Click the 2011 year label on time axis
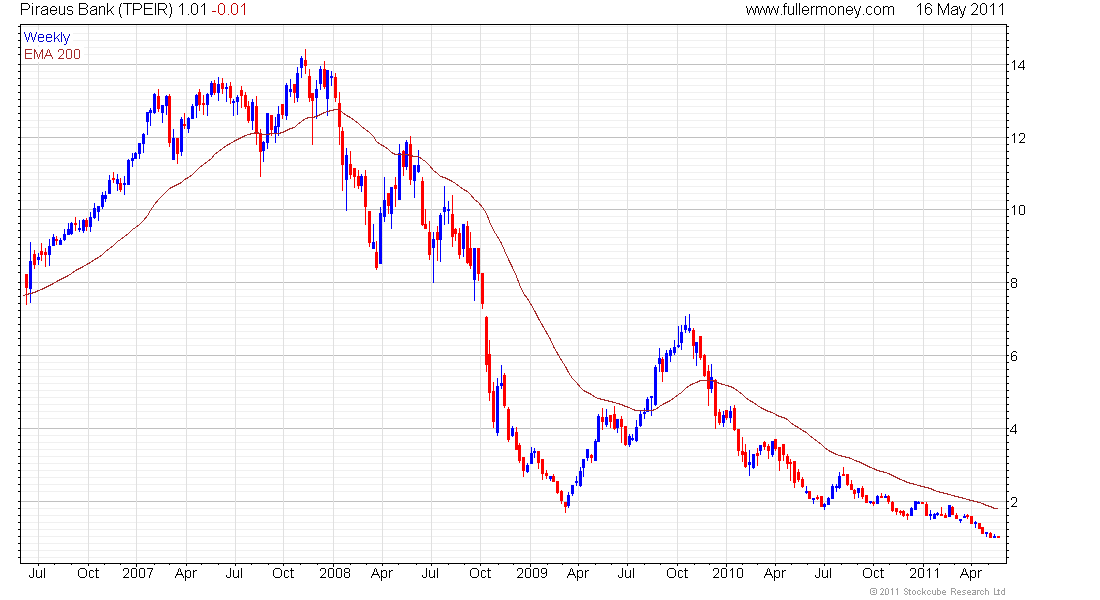The width and height of the screenshot is (1100, 600). pos(924,573)
